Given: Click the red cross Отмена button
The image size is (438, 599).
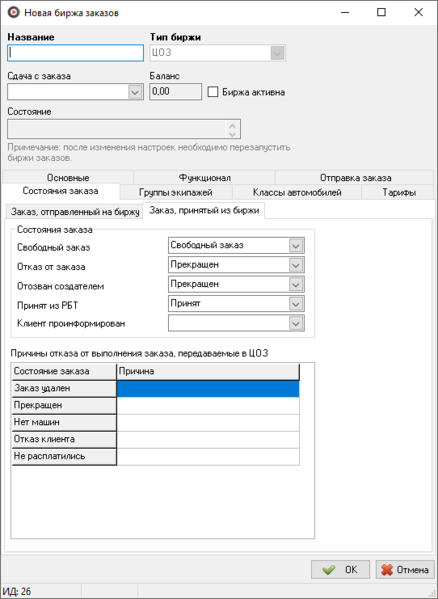Looking at the screenshot, I should [405, 570].
